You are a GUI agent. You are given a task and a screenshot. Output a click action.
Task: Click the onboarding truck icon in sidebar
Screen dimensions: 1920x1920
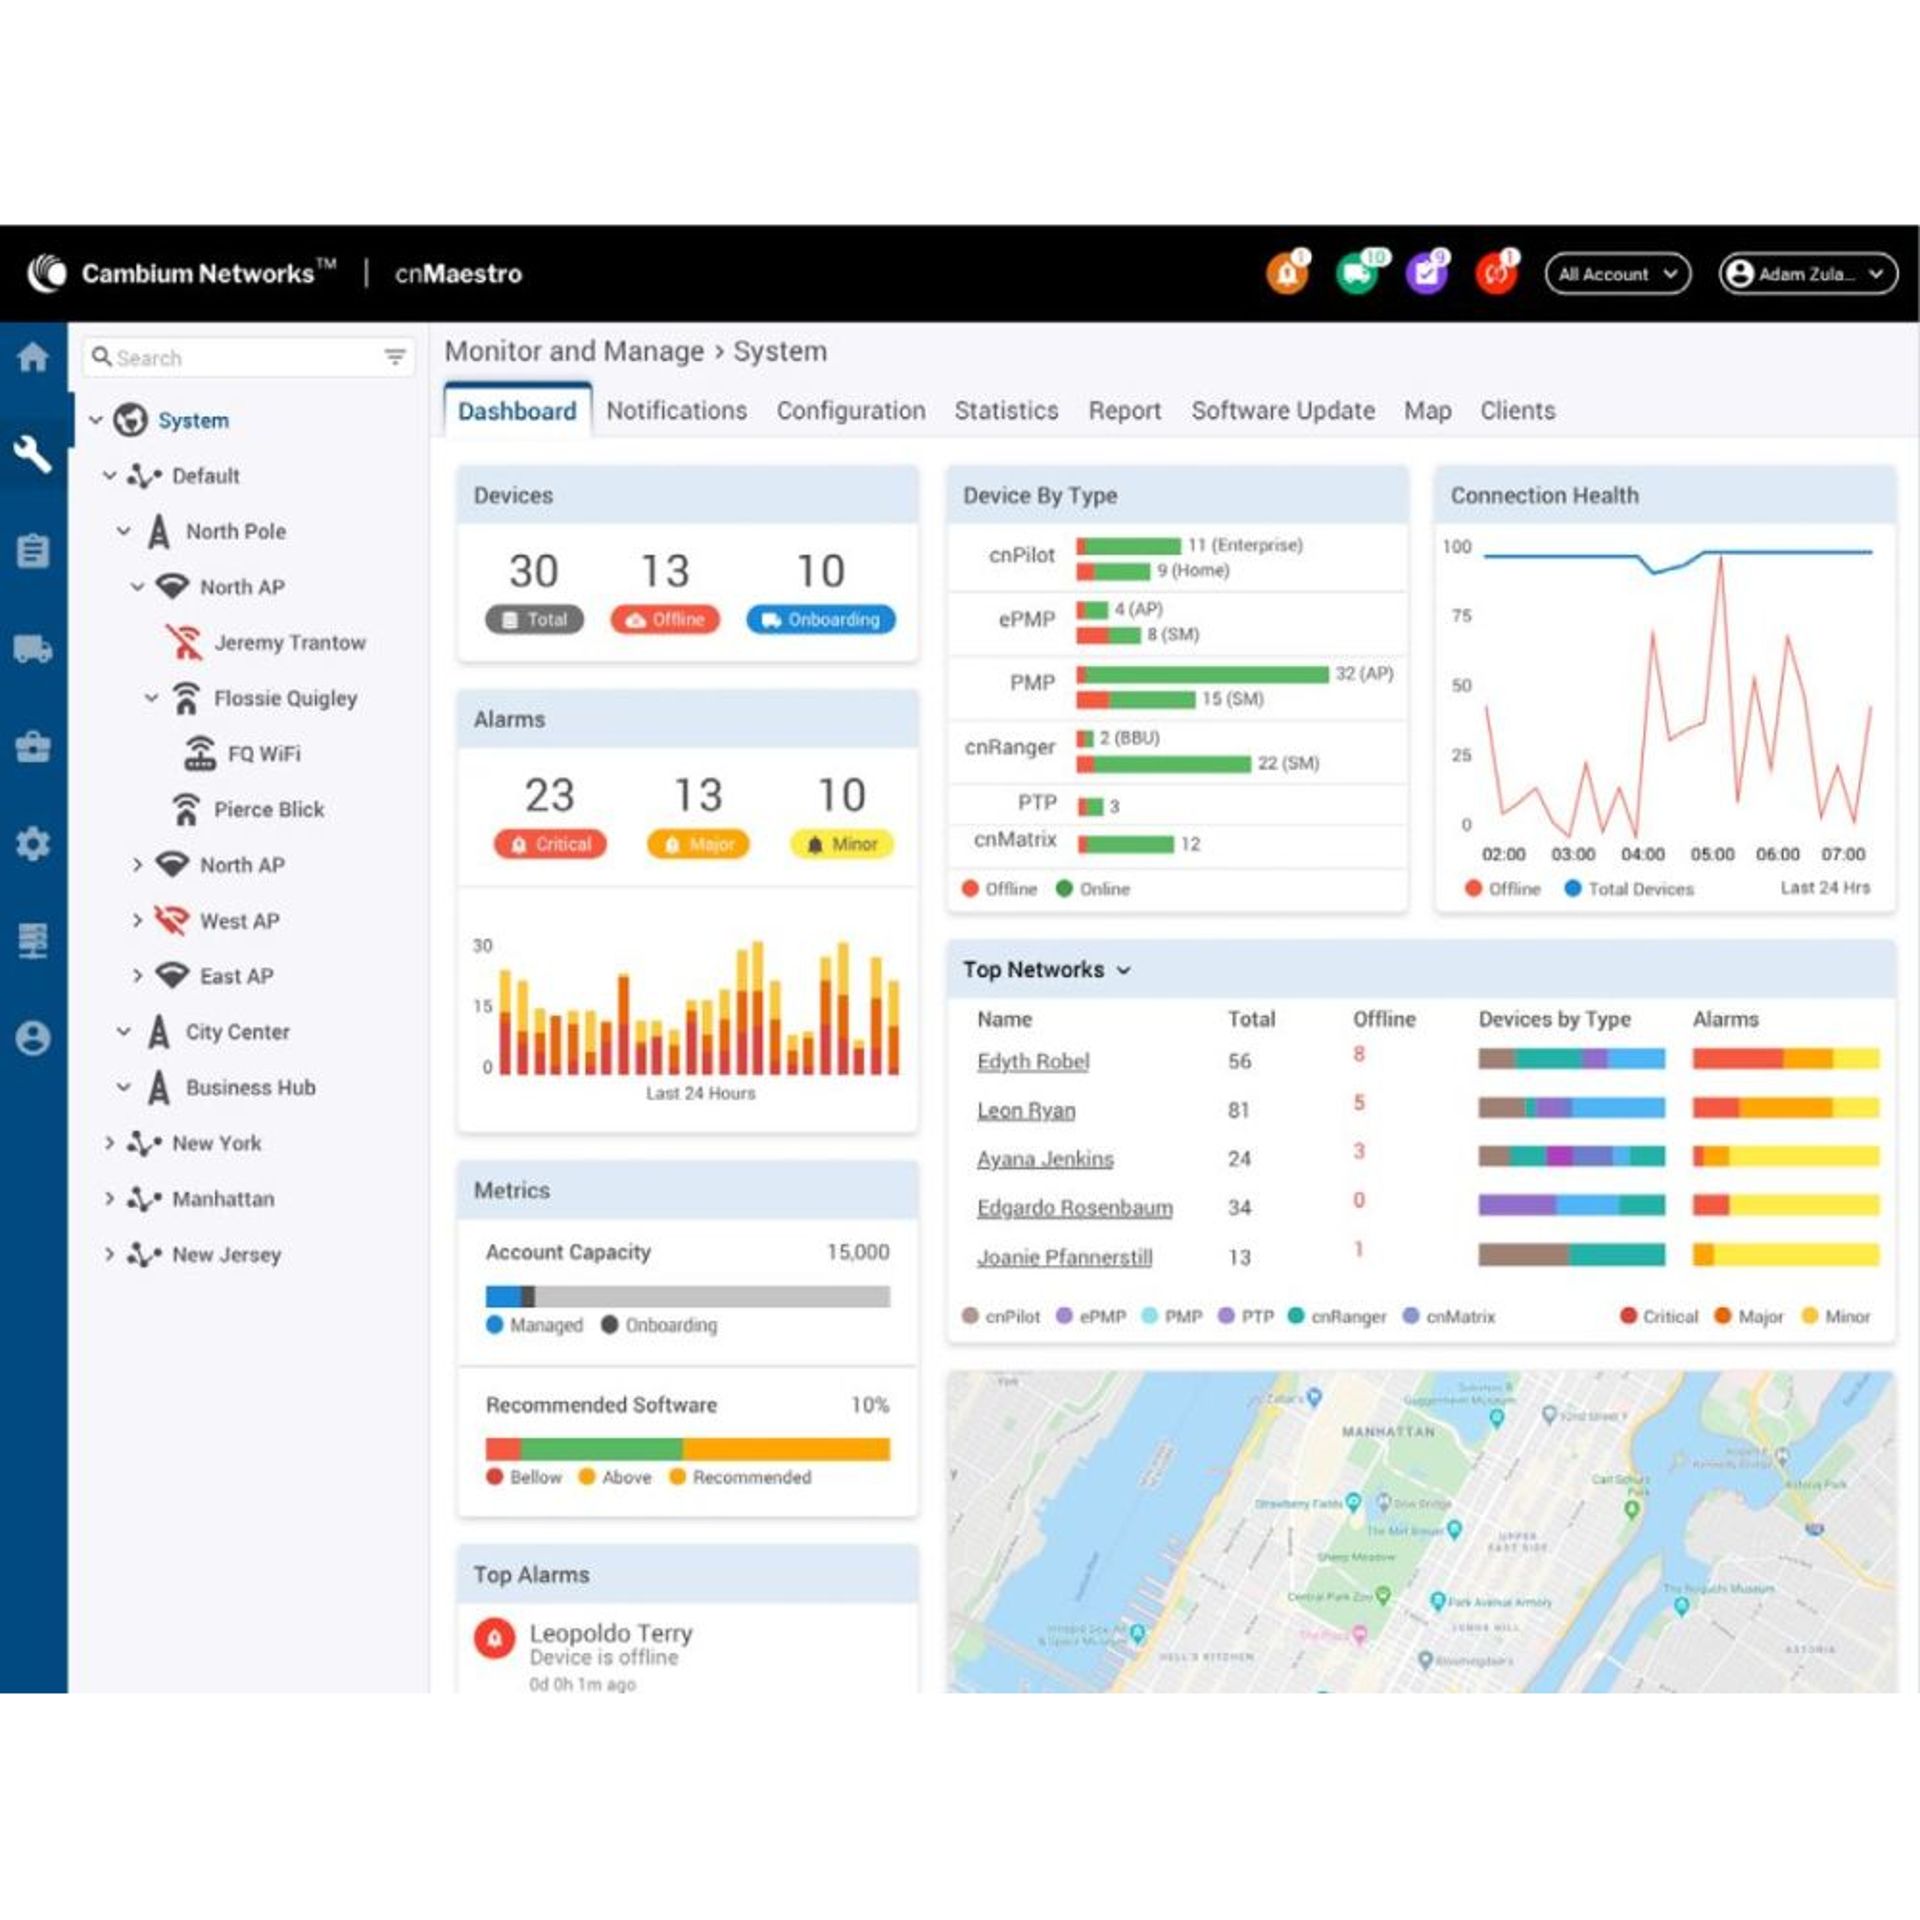pyautogui.click(x=35, y=650)
